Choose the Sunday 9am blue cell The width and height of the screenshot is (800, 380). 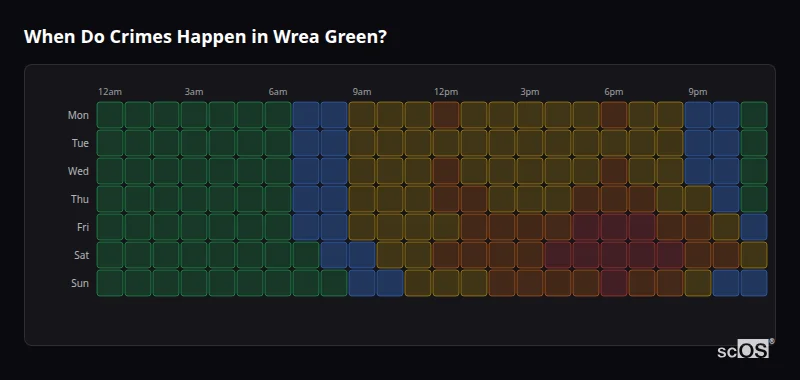(362, 283)
